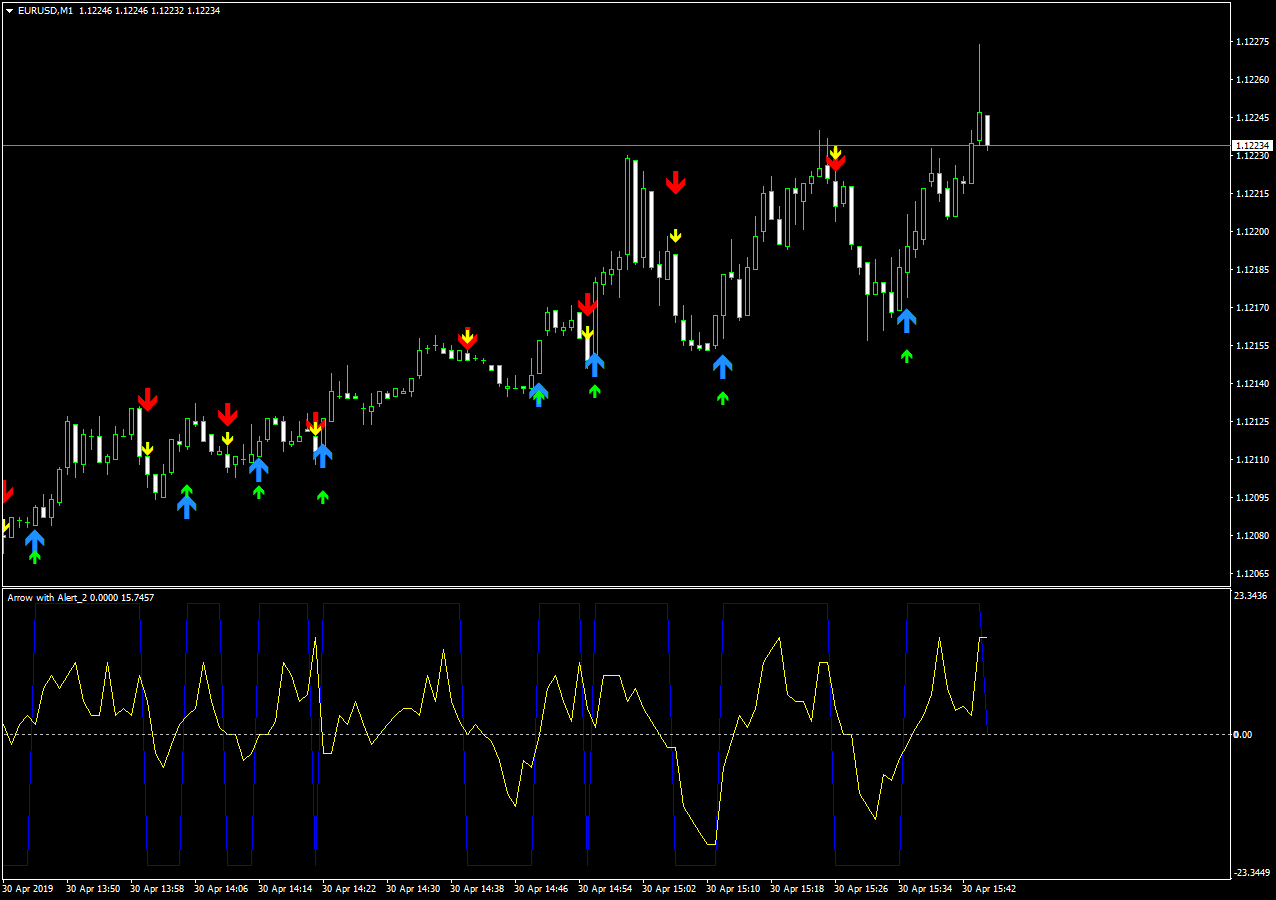The height and width of the screenshot is (900, 1276).
Task: Select the leftmost blue up arrow signal
Action: pyautogui.click(x=35, y=541)
